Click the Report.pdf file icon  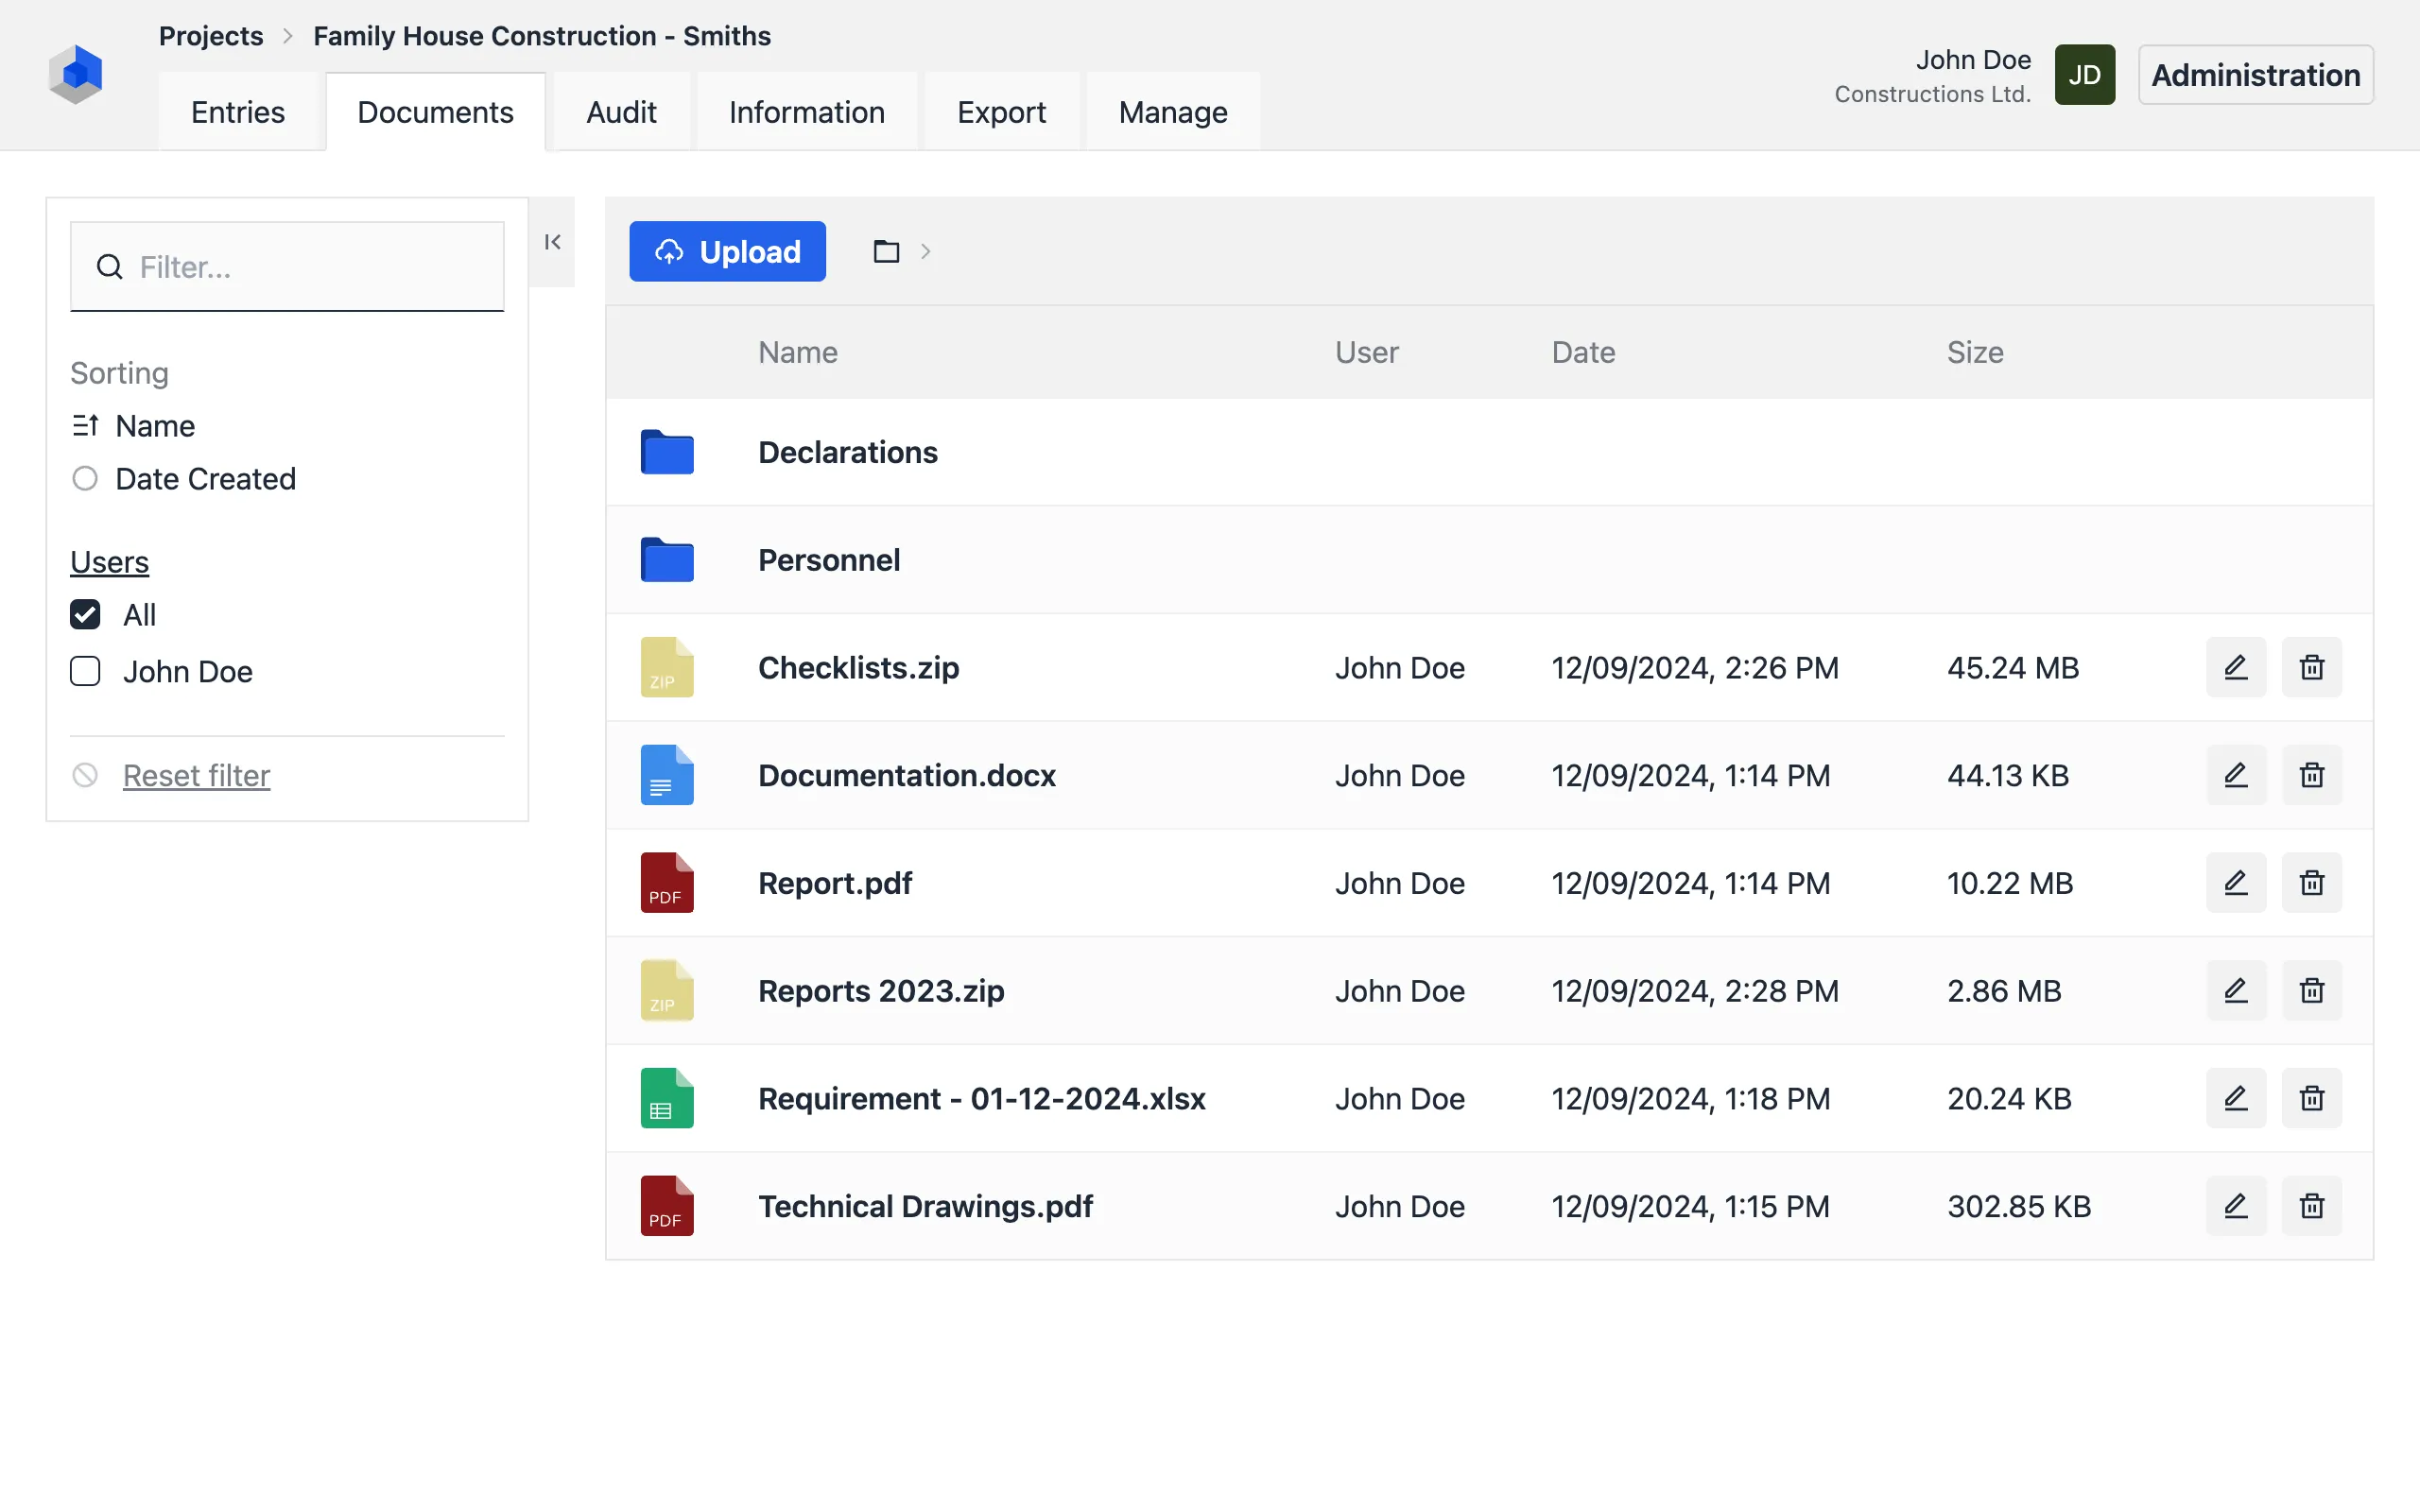(667, 883)
